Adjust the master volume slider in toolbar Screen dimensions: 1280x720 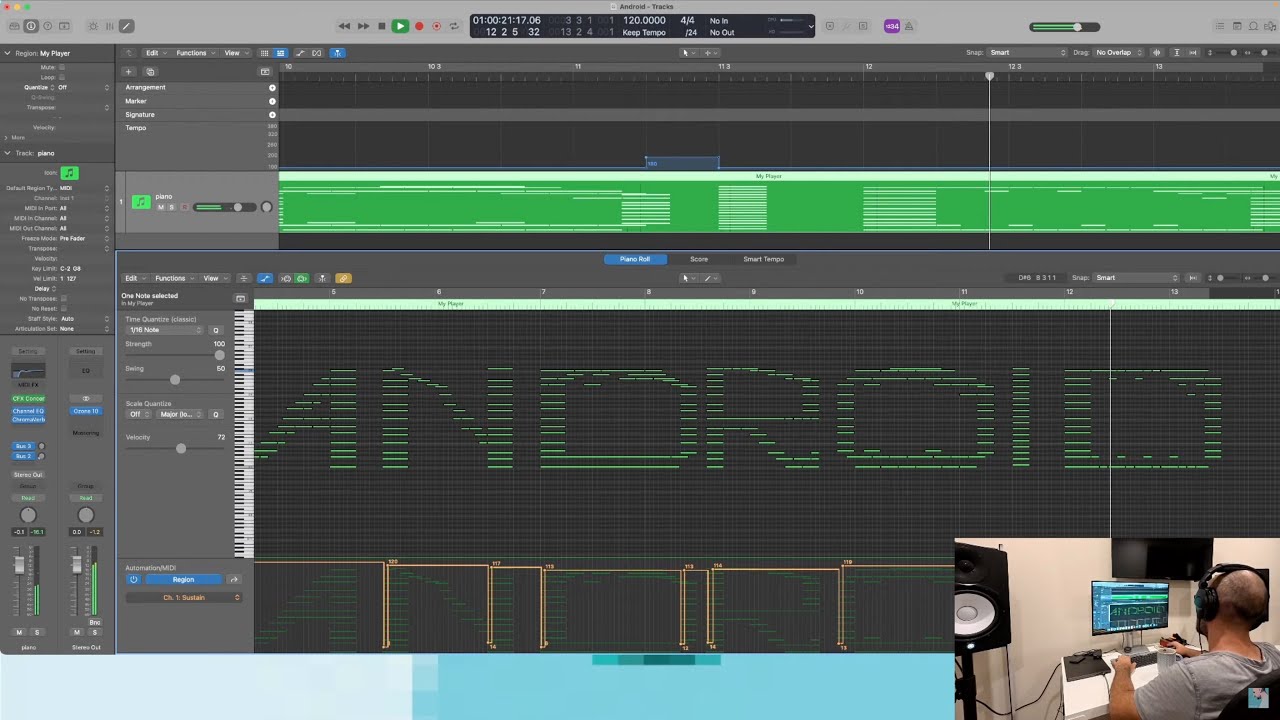pyautogui.click(x=1065, y=27)
